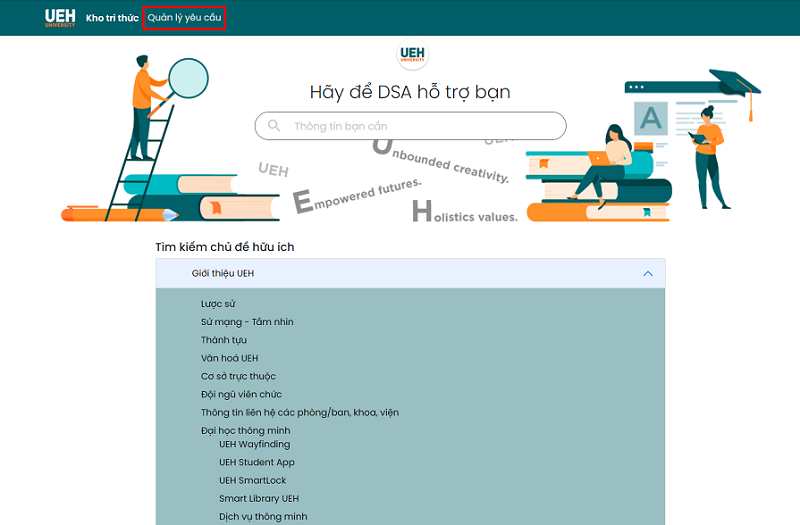Focus the 'Thông tin bạn cần' search field
Screen dimensions: 800x525
click(410, 126)
